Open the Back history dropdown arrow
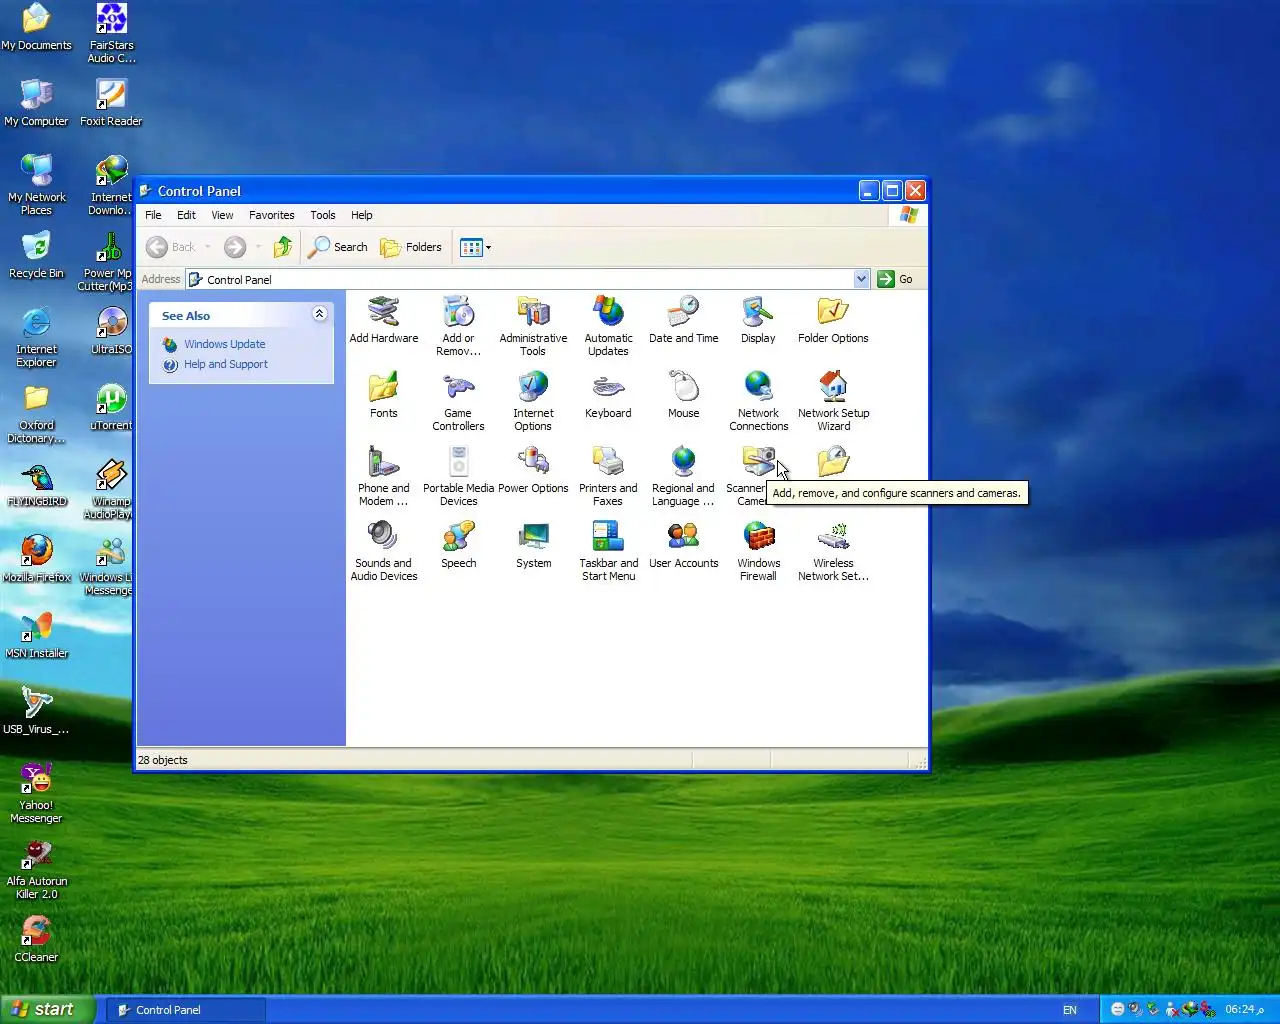 (x=207, y=247)
